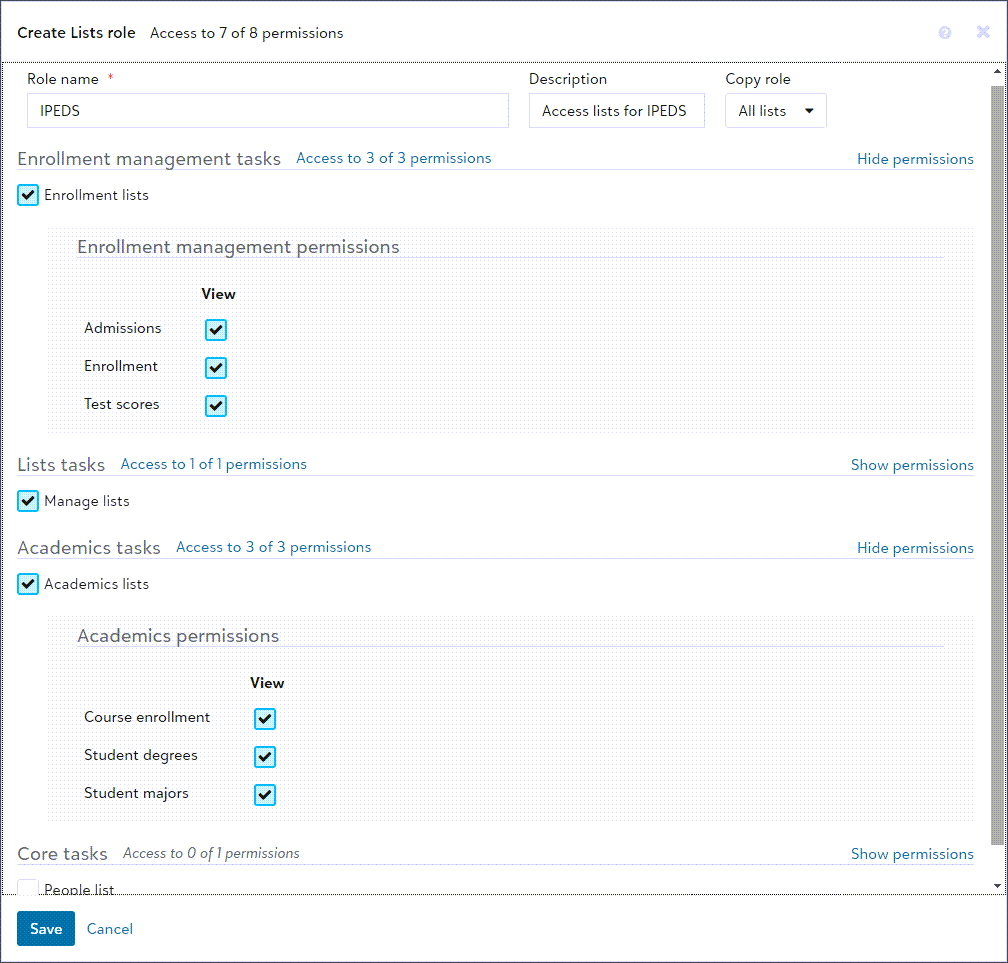The width and height of the screenshot is (1008, 963).
Task: Click 'Access to 3 of 3 permissions' under Enrollment management
Action: pyautogui.click(x=393, y=158)
